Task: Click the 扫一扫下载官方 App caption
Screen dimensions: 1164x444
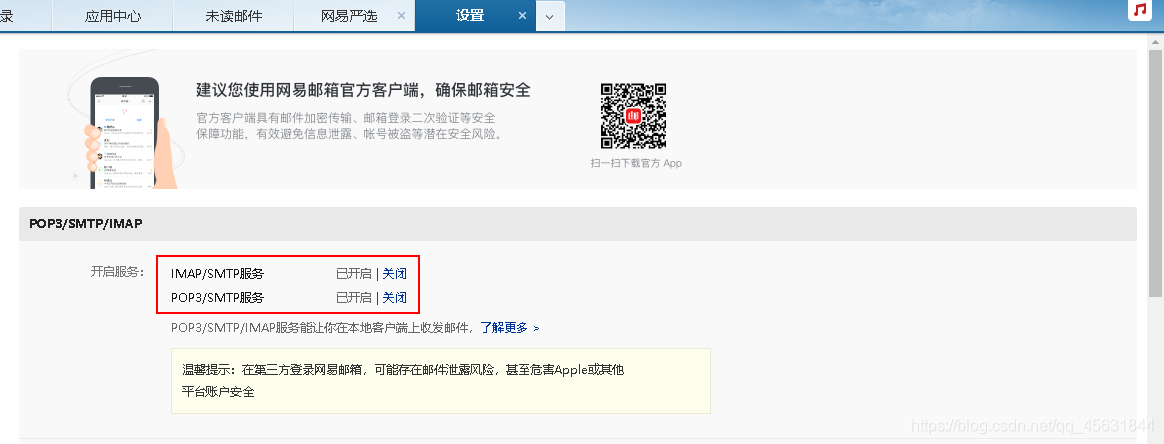Action: click(635, 163)
